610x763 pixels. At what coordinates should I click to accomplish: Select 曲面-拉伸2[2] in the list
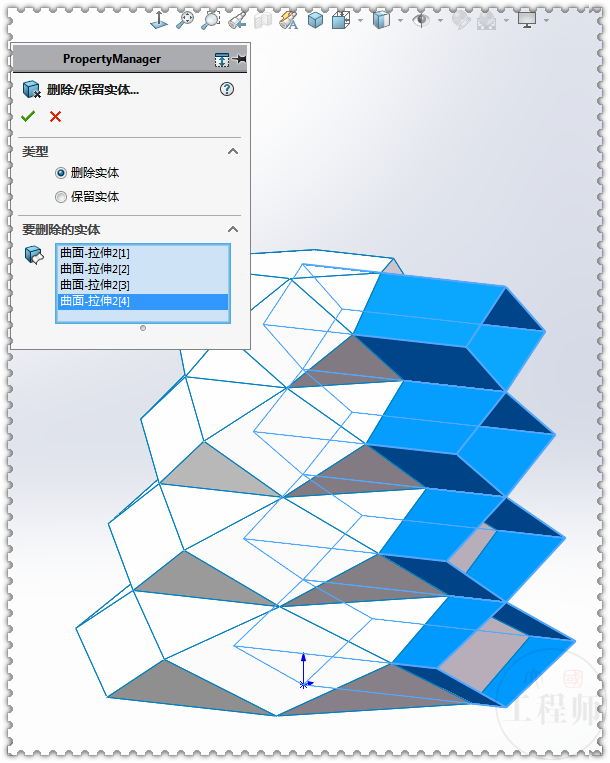click(143, 269)
